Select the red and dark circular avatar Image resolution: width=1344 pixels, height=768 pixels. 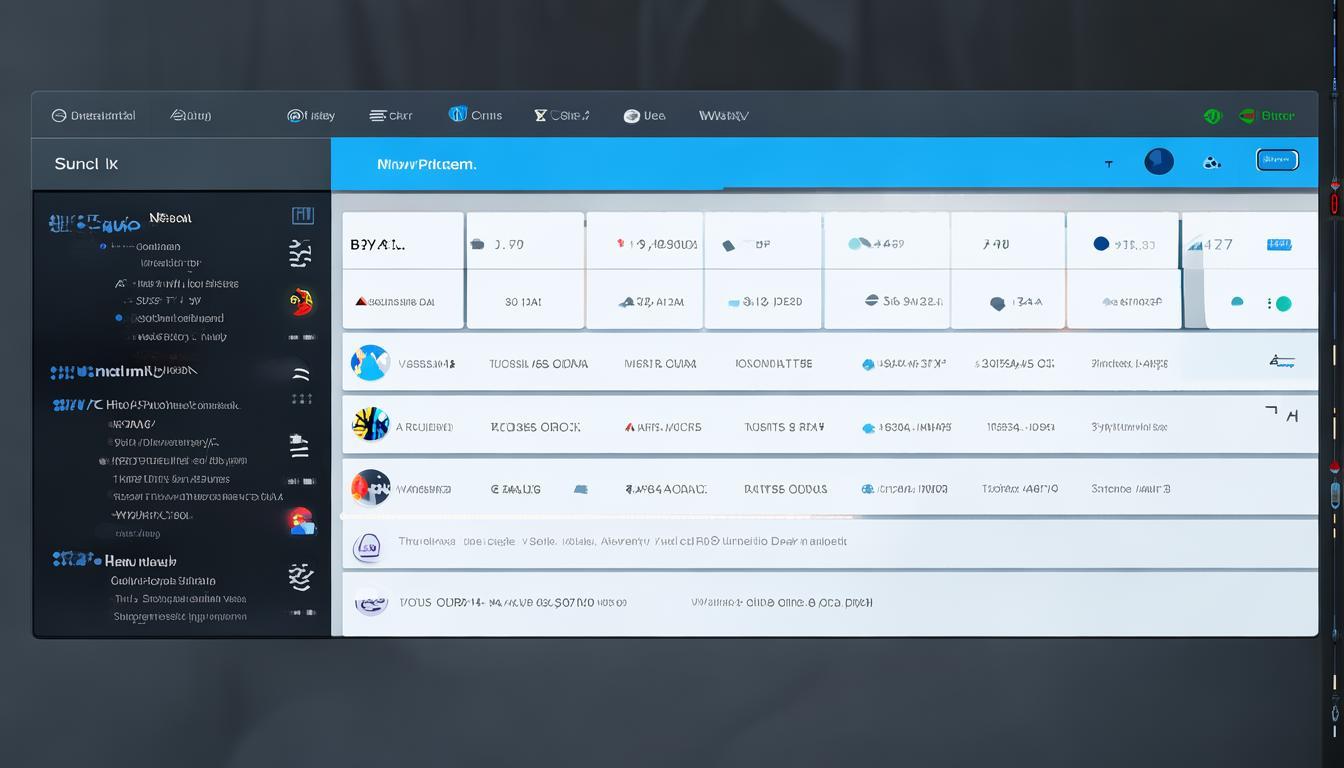[x=370, y=488]
